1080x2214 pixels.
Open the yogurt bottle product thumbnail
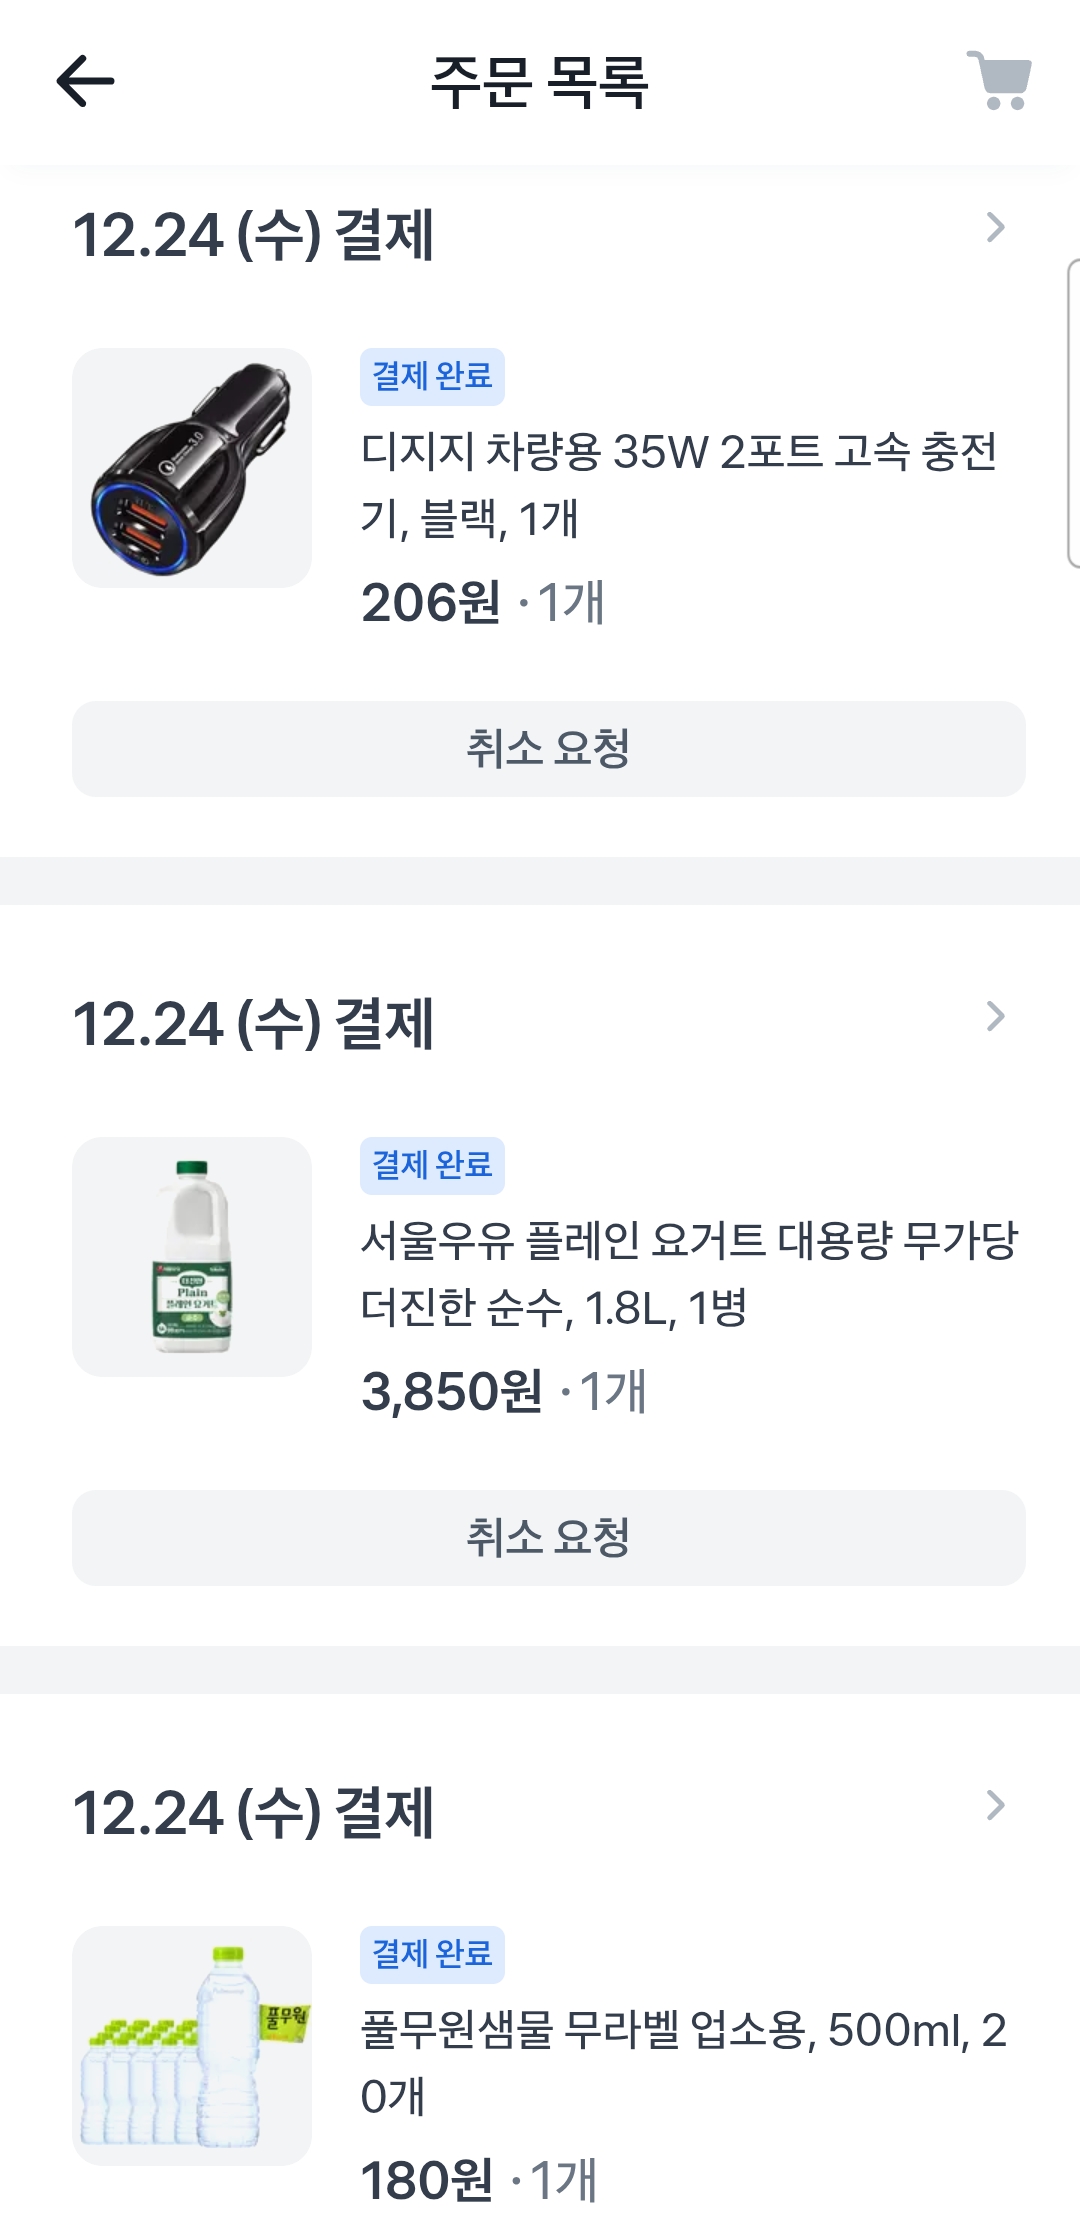192,1257
